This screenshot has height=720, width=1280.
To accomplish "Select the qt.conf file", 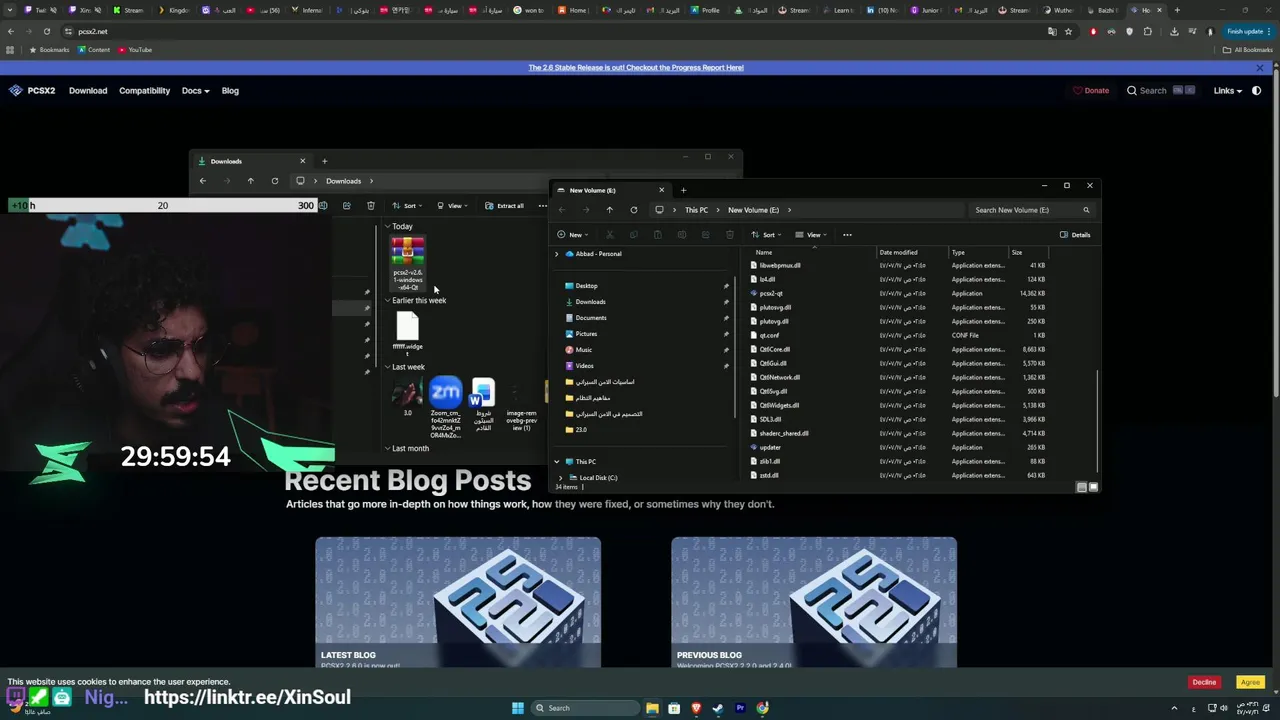I will pyautogui.click(x=769, y=335).
